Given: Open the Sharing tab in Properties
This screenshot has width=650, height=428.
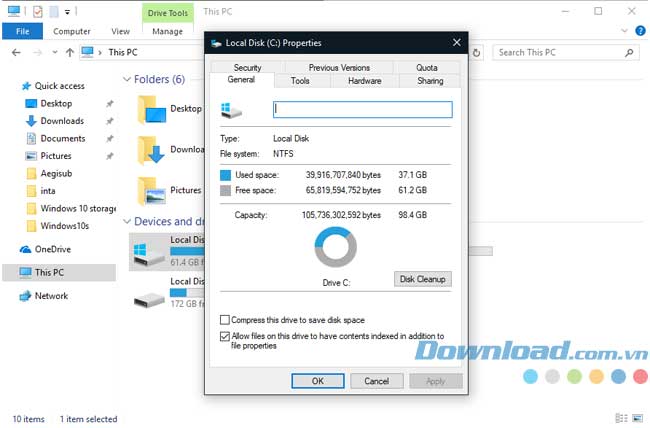Looking at the screenshot, I should click(430, 80).
